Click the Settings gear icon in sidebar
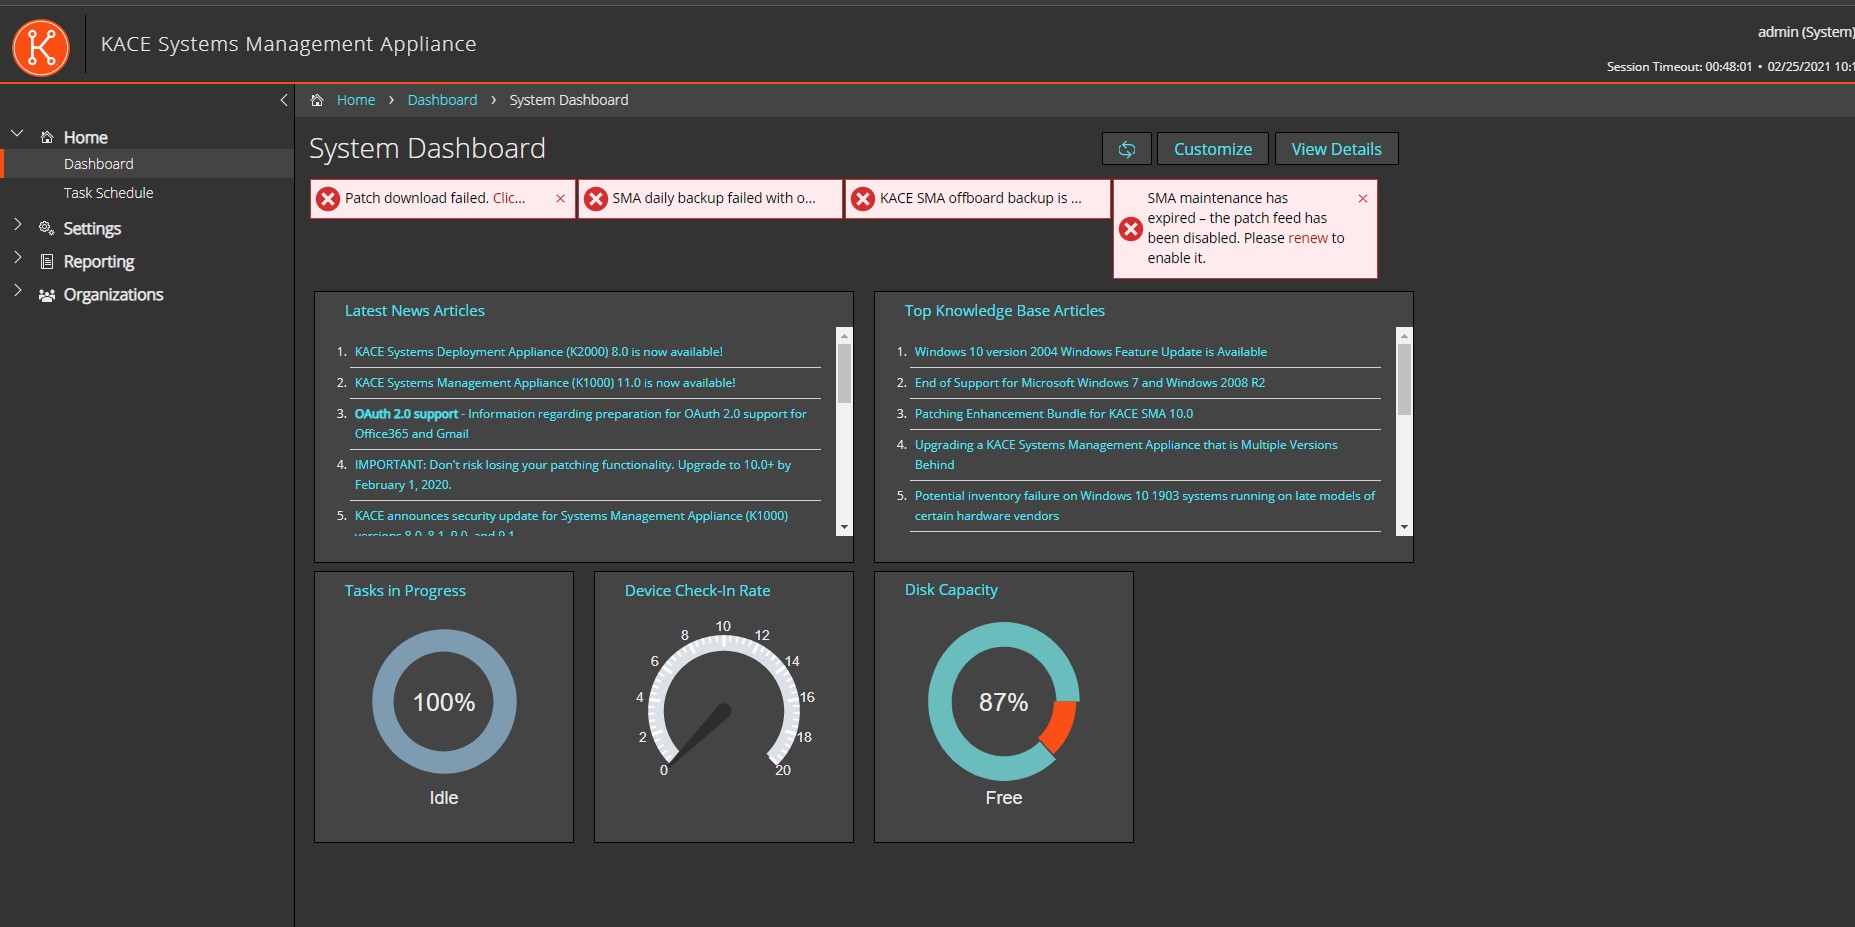1855x927 pixels. 47,228
